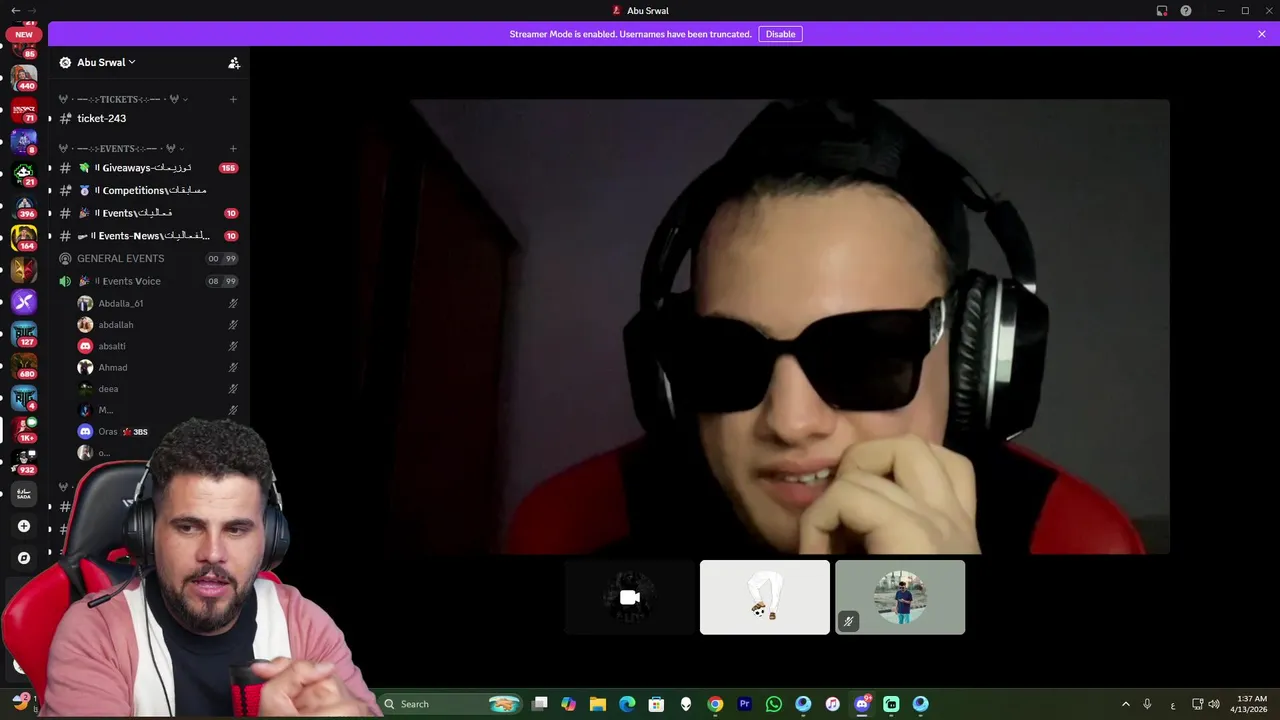
Task: Open the Competitions channel
Action: 148,190
